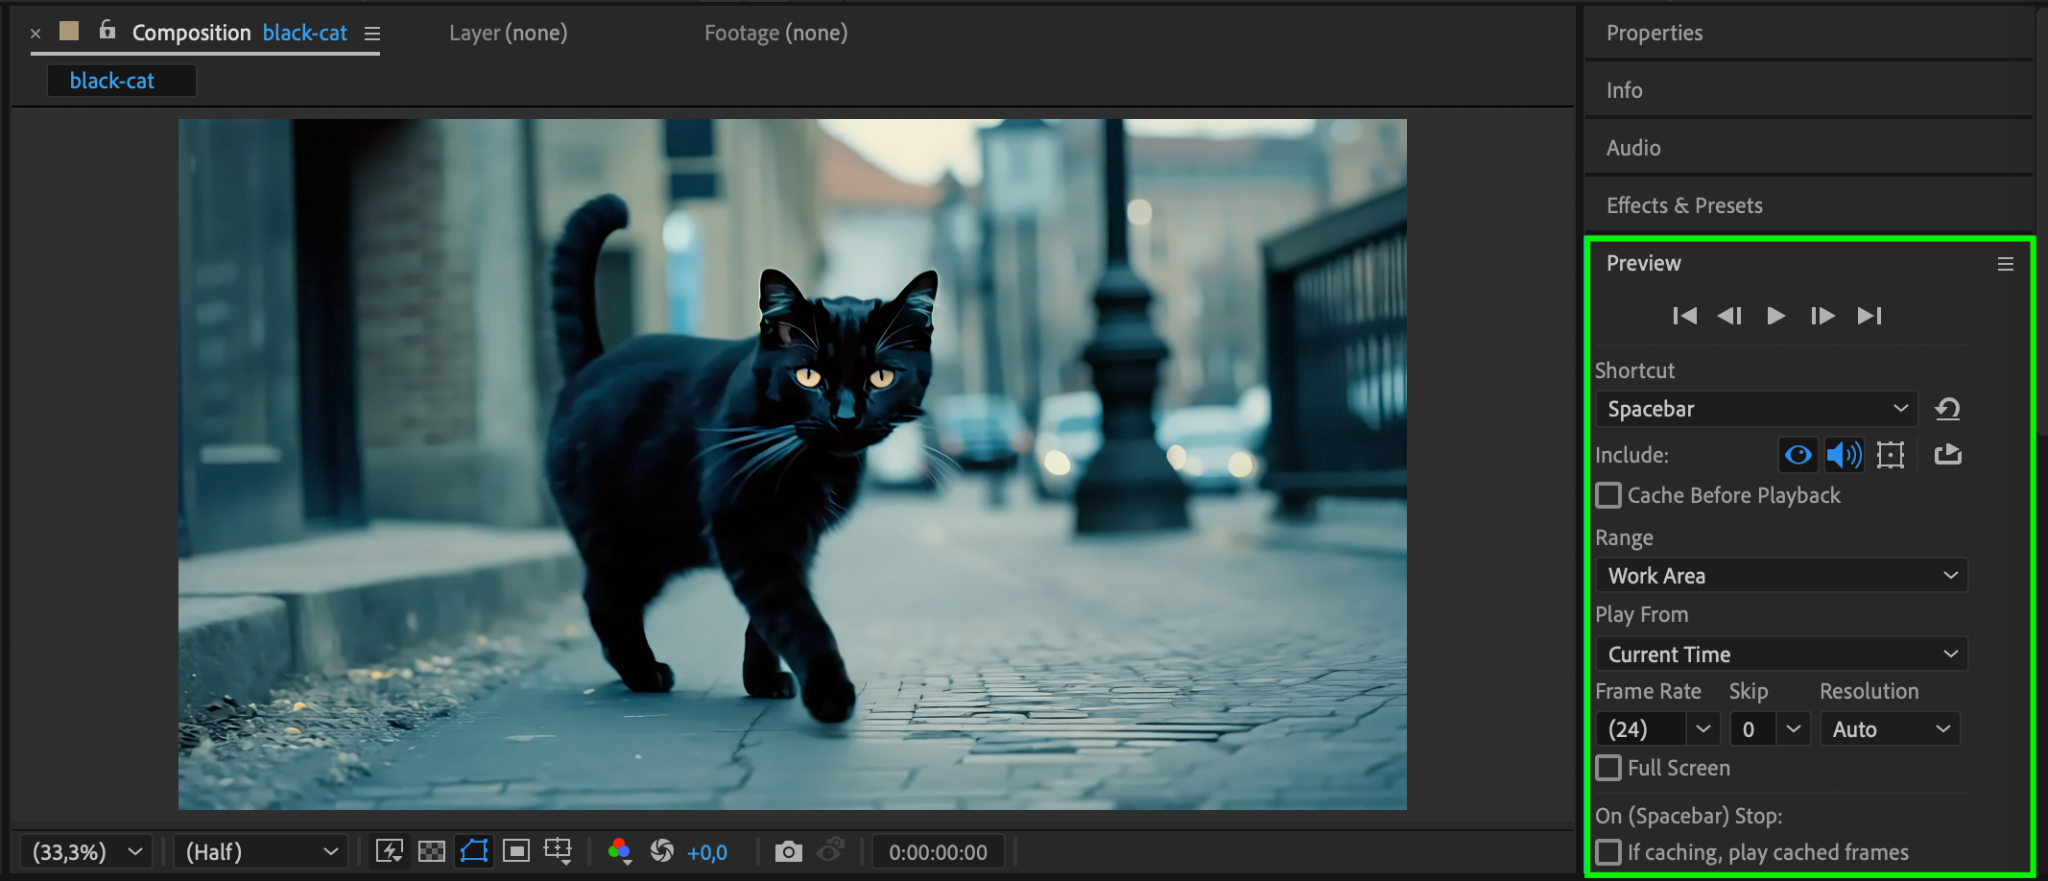Toggle Include audio speaker icon
Image resolution: width=2048 pixels, height=881 pixels.
(x=1844, y=455)
